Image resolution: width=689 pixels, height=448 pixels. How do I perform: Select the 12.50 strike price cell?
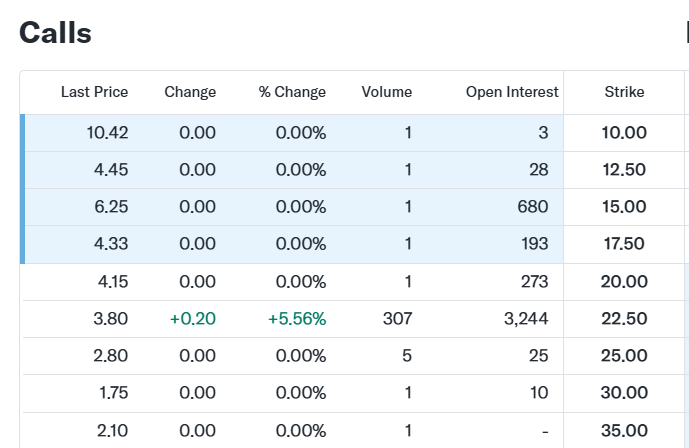624,170
